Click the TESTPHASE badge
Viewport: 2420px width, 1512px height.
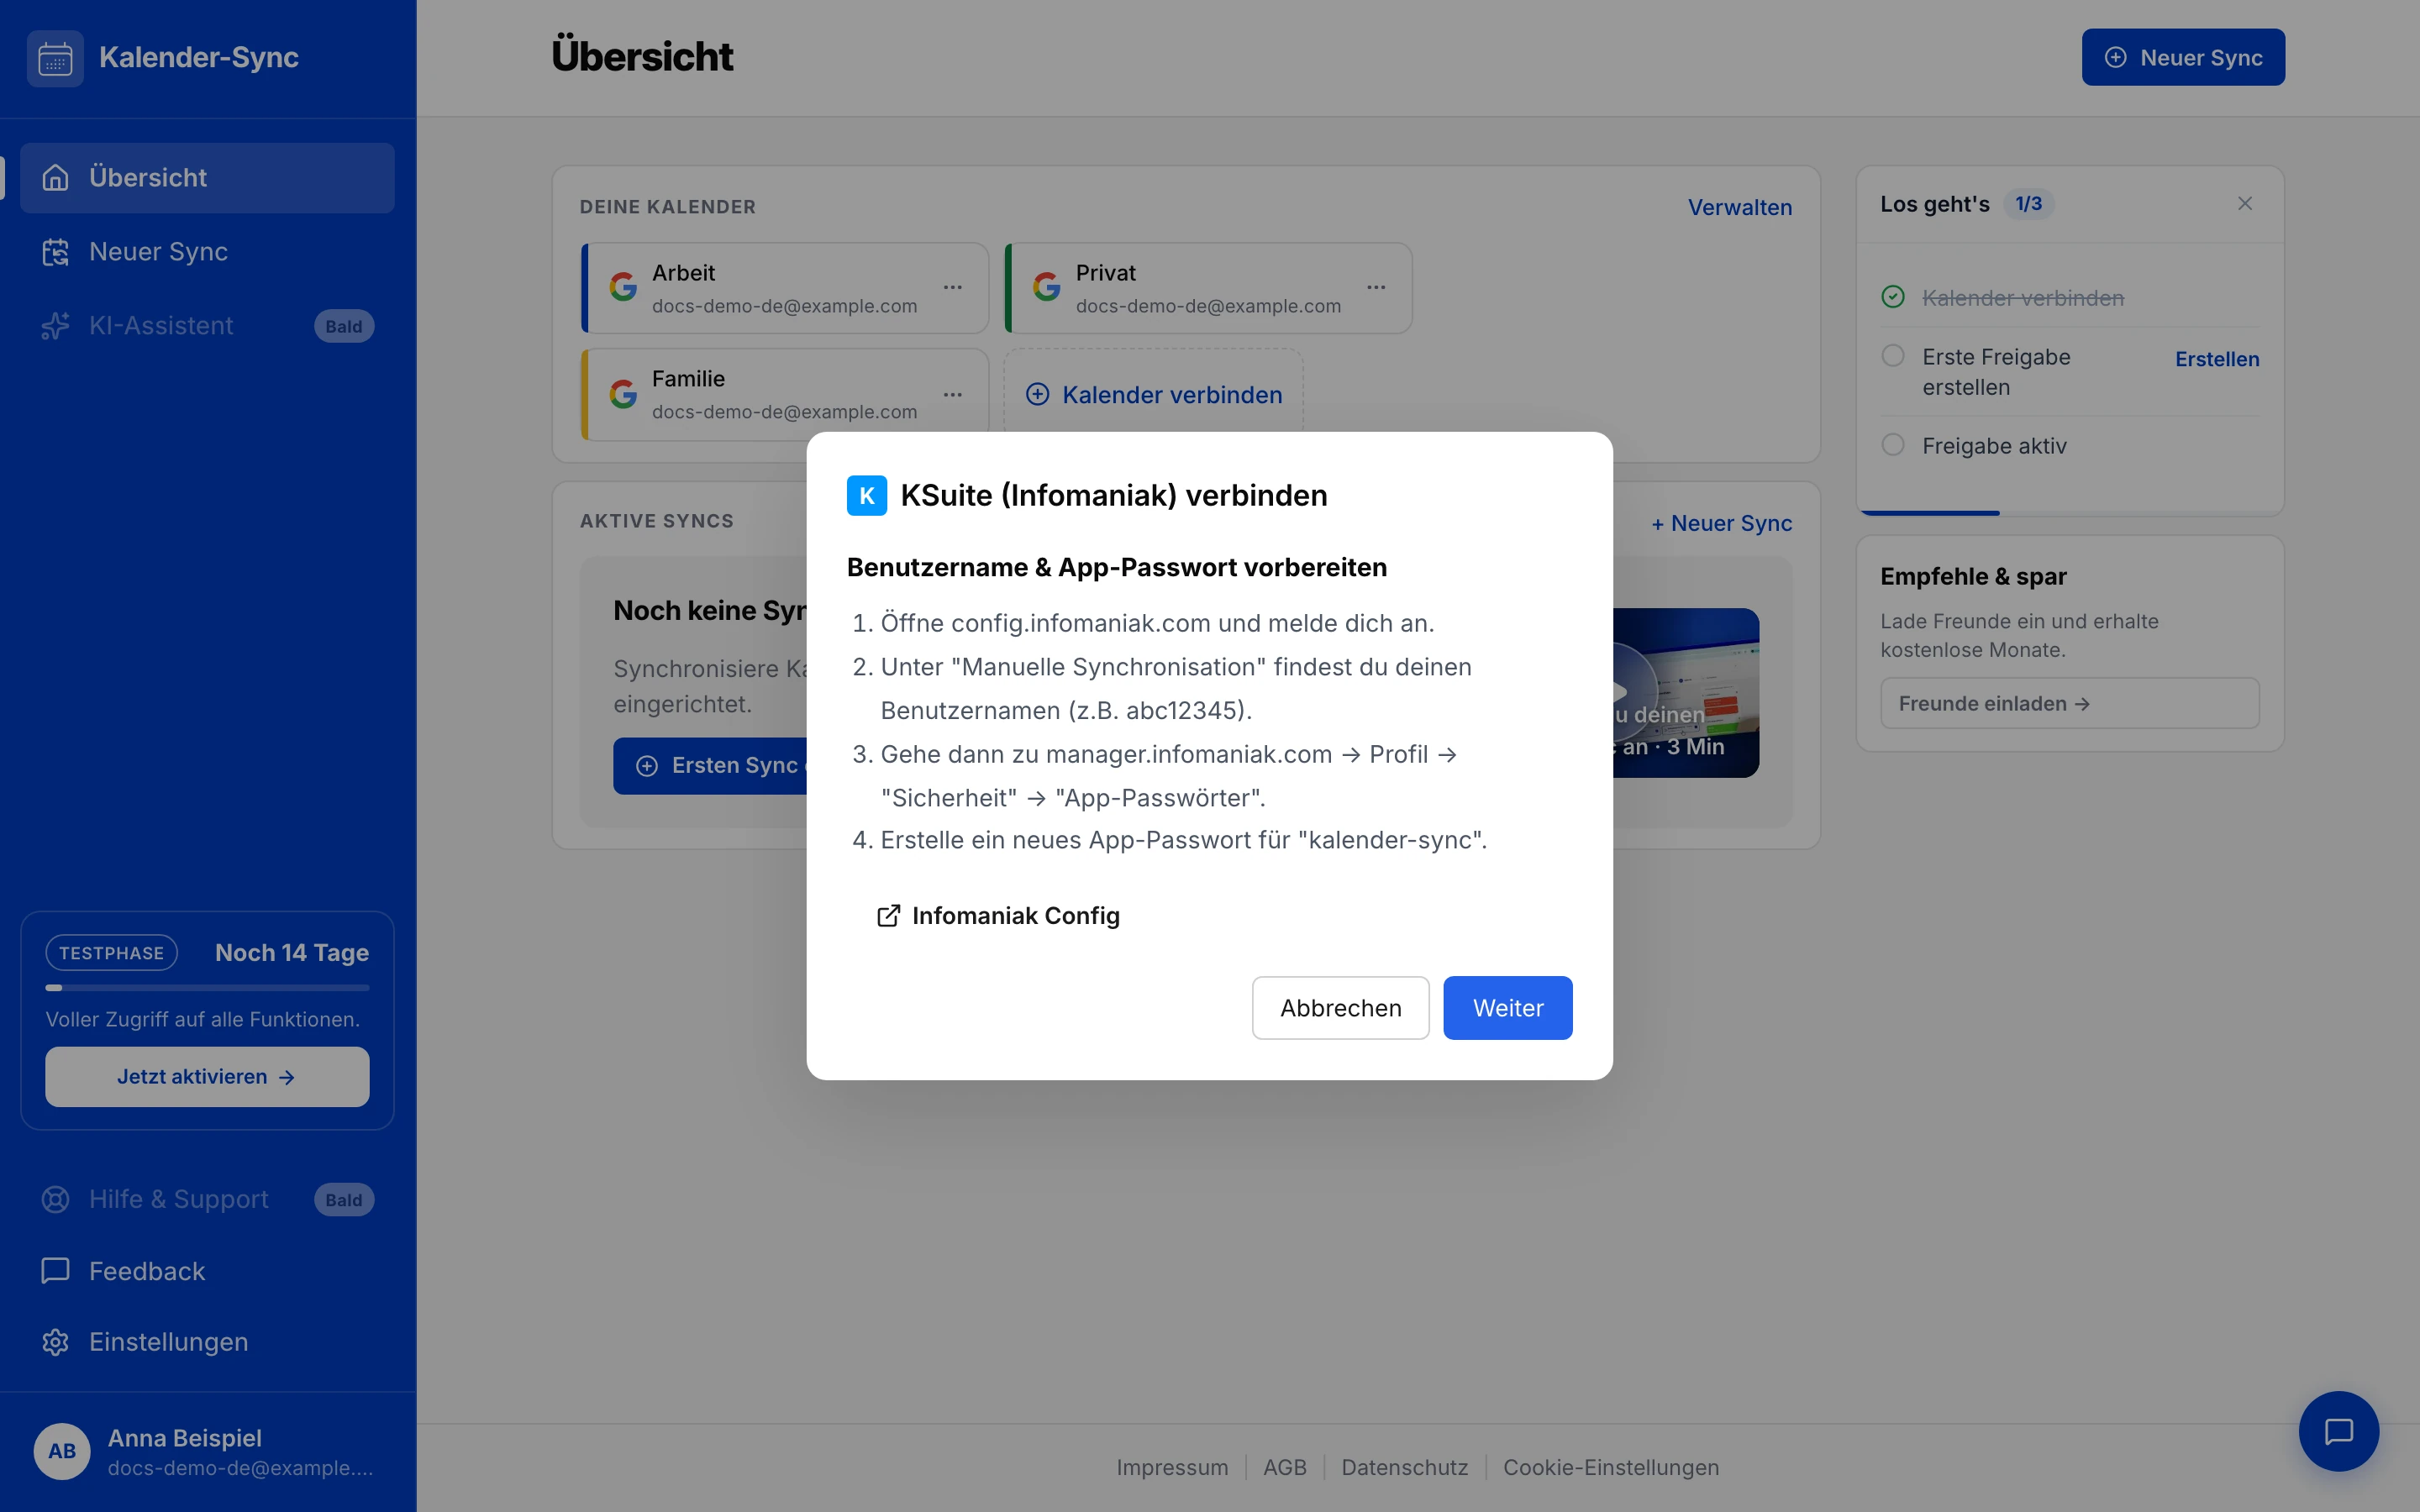click(111, 953)
